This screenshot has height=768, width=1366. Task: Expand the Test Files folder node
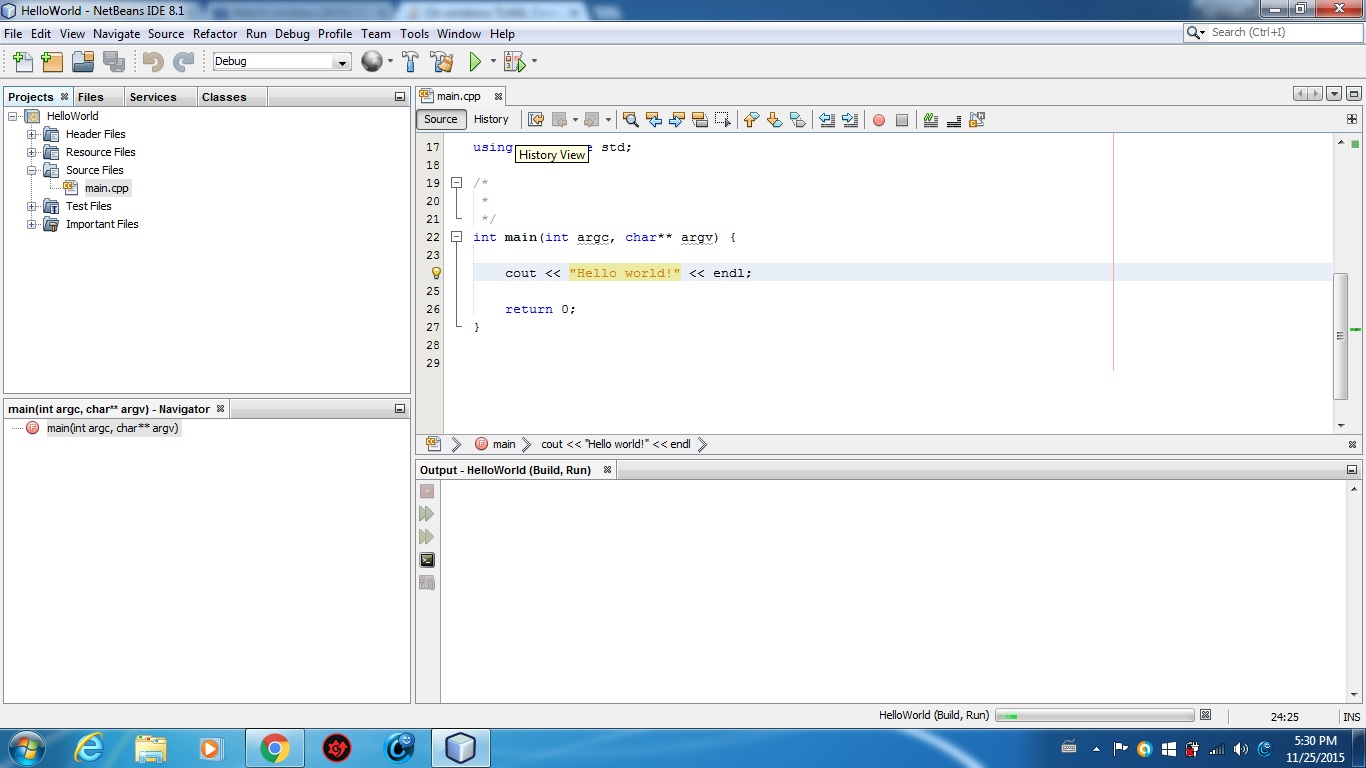coord(31,206)
